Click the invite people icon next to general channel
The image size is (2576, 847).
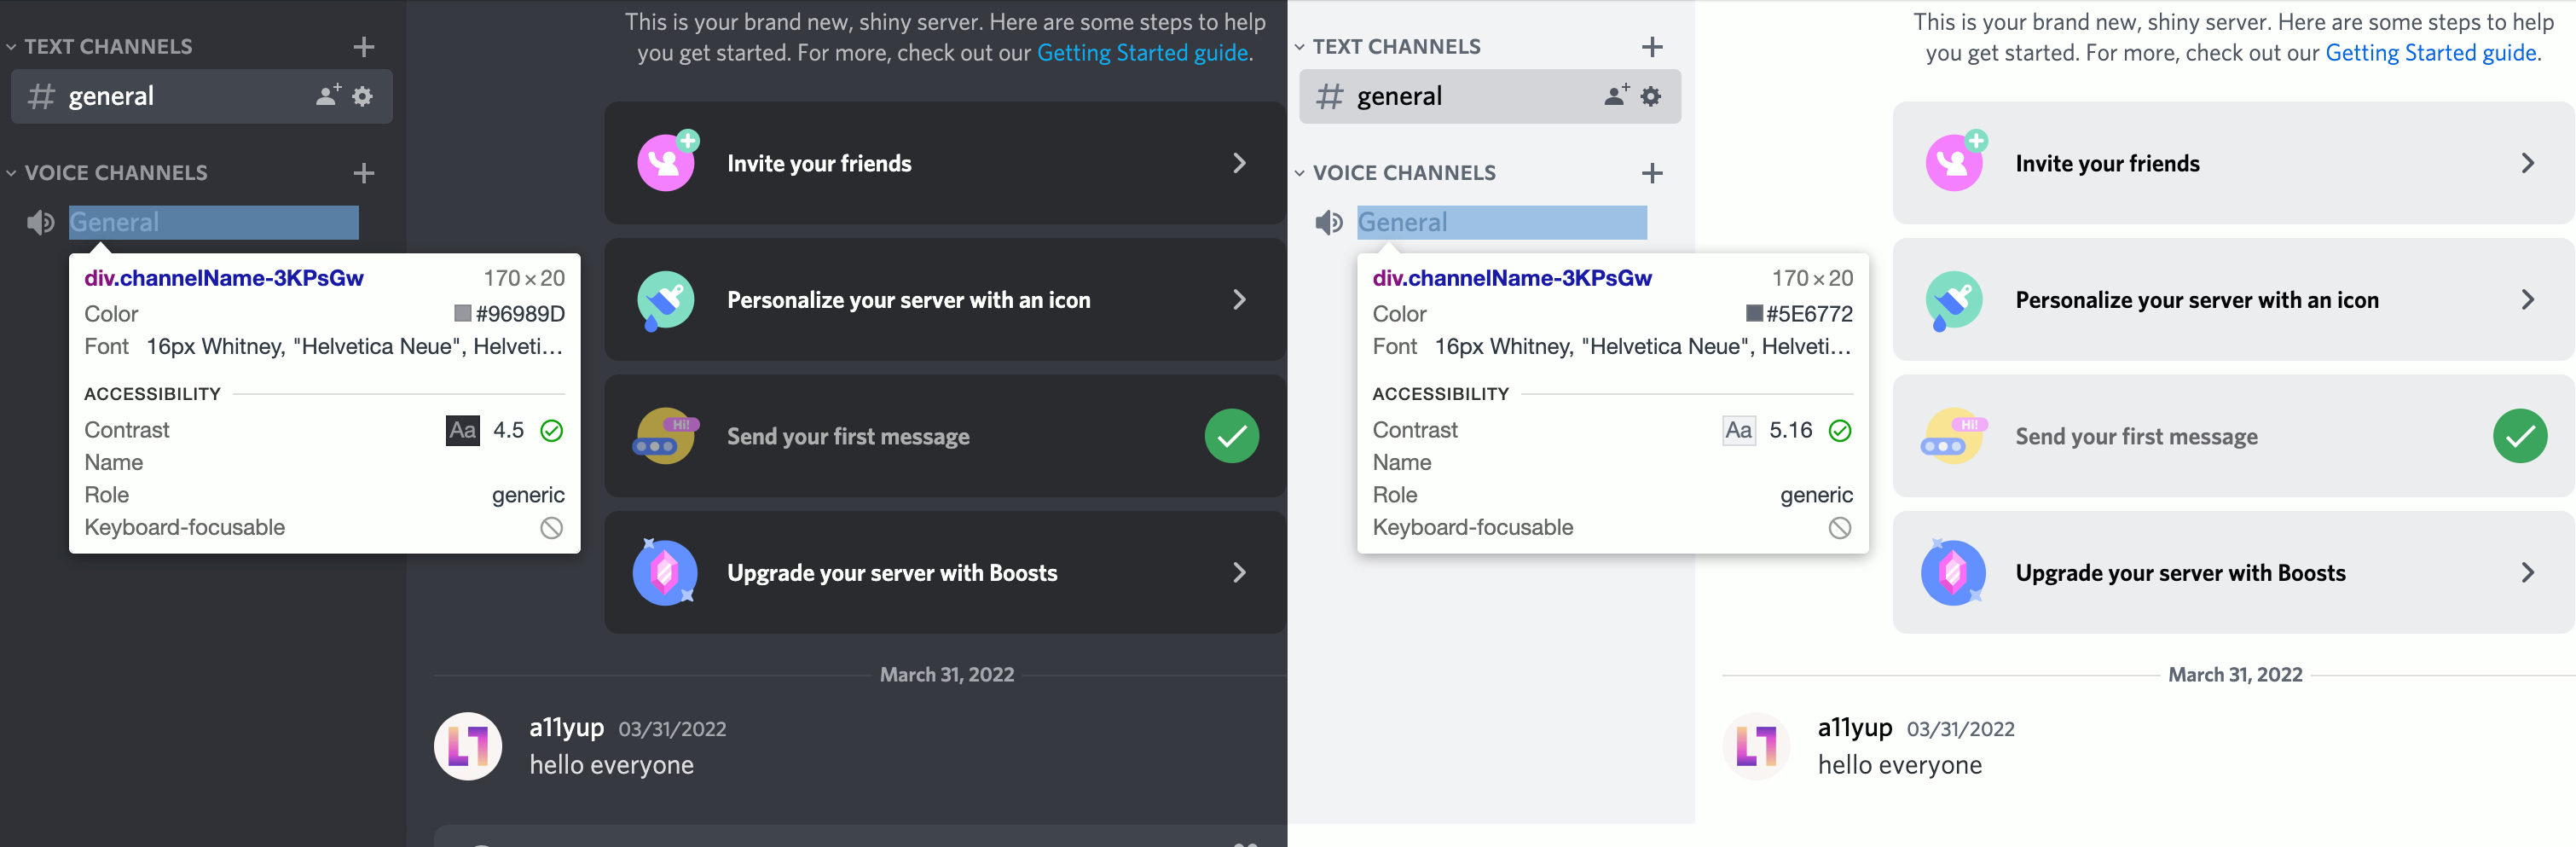click(325, 96)
